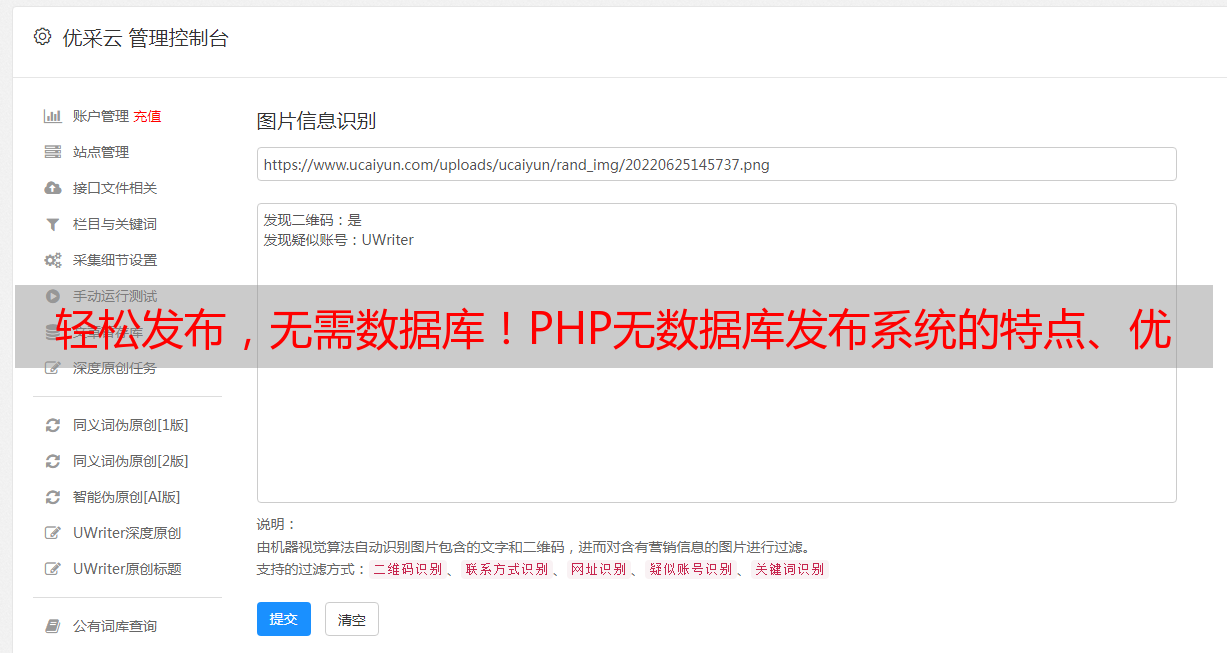Click the 同义词伪原创[1版] refresh icon

[x=53, y=425]
